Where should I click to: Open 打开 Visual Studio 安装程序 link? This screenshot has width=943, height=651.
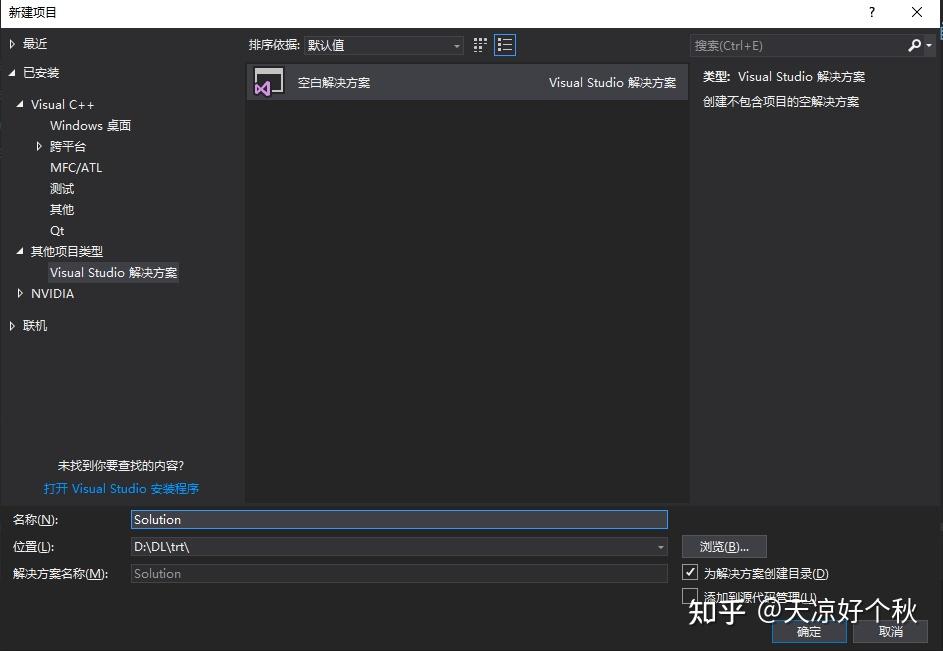click(x=121, y=488)
